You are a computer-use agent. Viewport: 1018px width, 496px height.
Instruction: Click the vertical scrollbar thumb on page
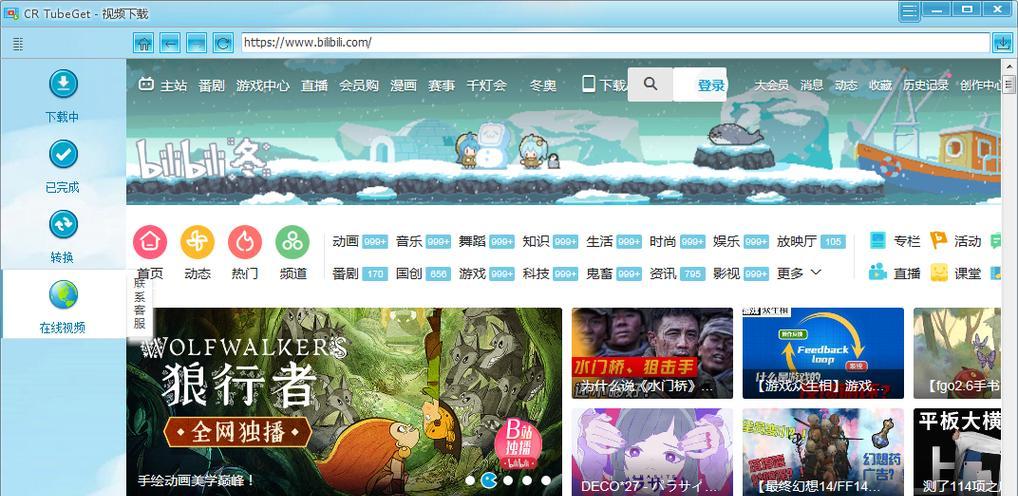(1008, 84)
